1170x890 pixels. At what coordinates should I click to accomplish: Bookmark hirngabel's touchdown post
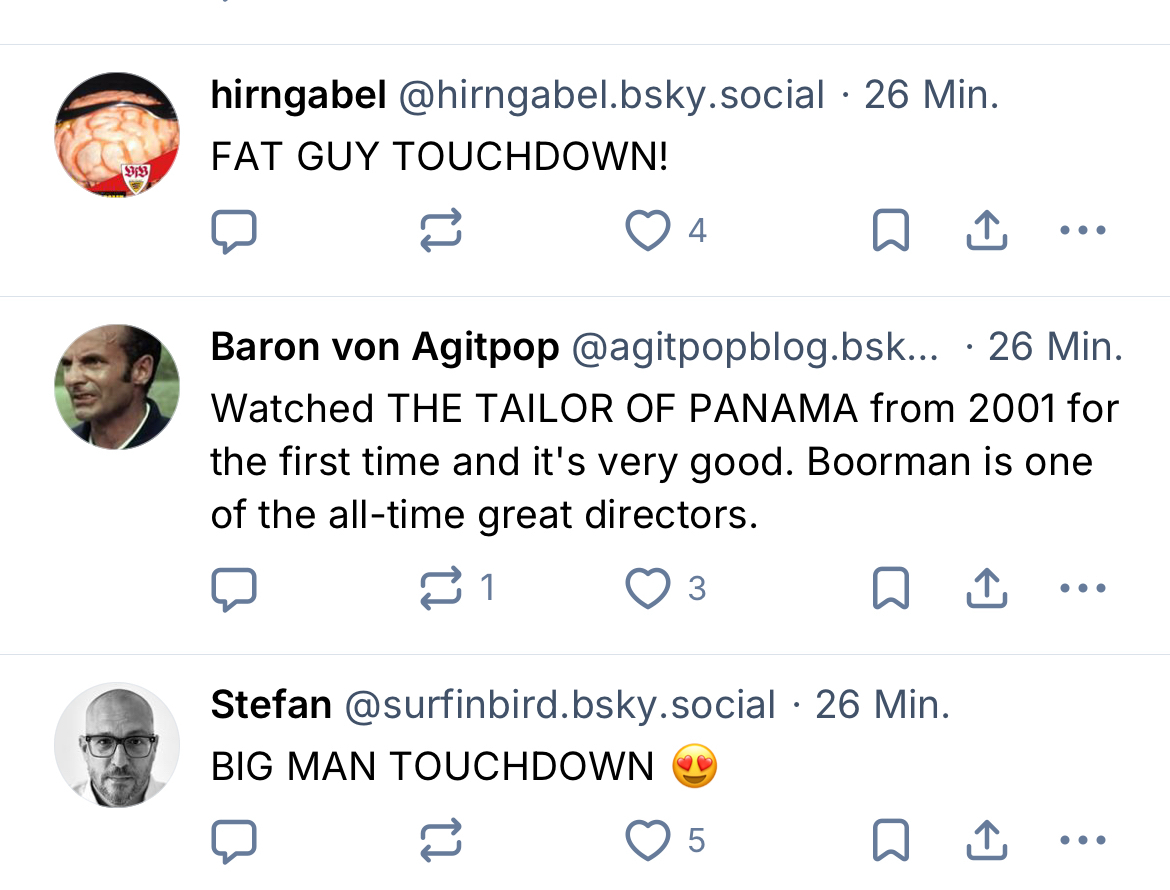(x=890, y=231)
